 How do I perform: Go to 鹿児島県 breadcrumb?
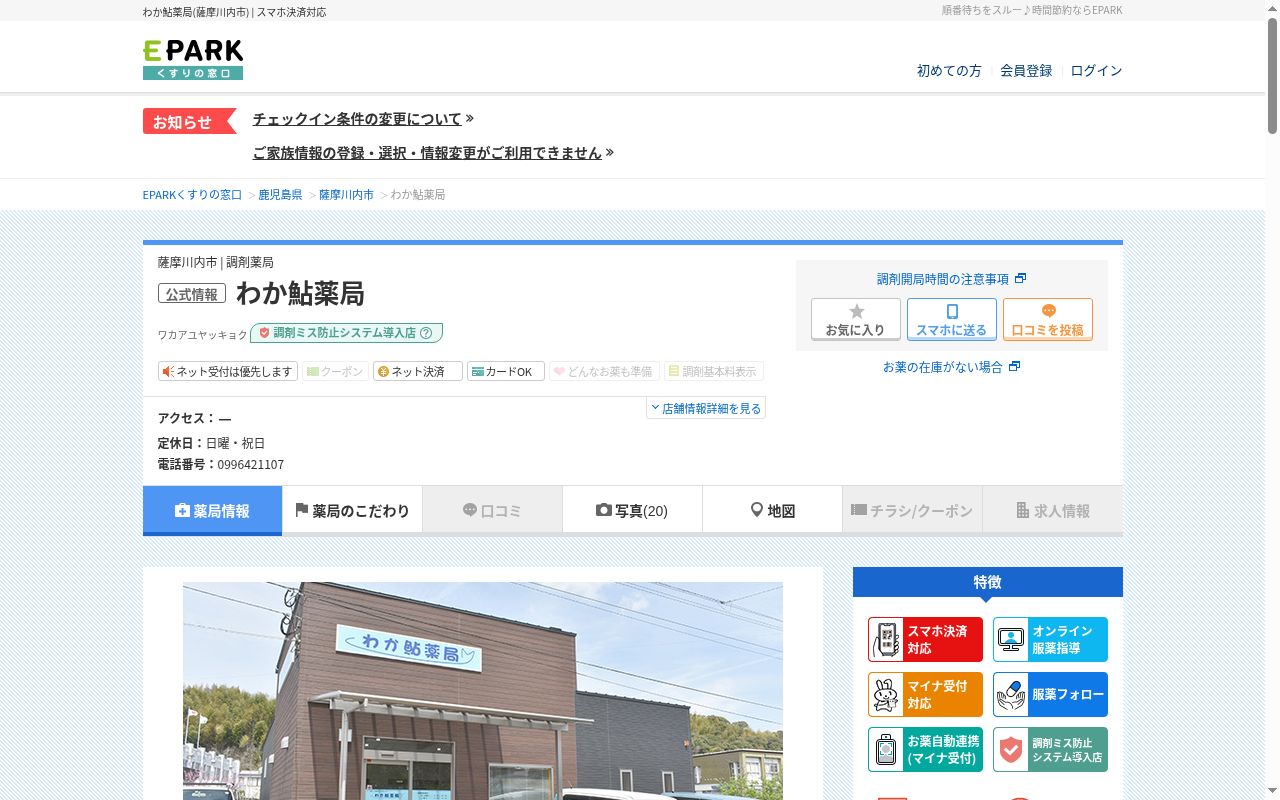[280, 195]
